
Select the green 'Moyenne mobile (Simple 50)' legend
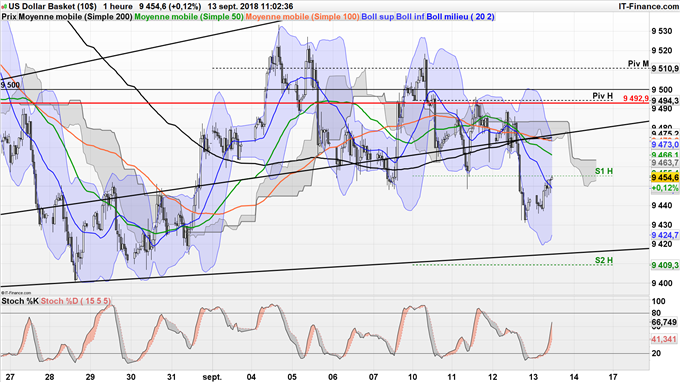click(189, 16)
